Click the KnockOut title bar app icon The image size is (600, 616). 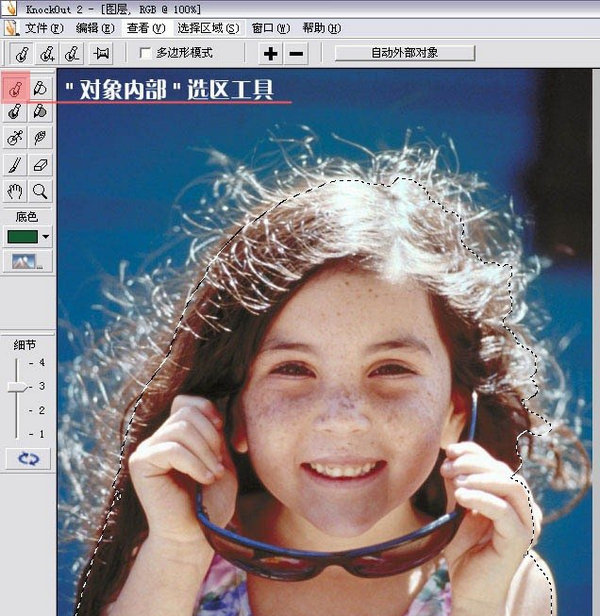(9, 9)
